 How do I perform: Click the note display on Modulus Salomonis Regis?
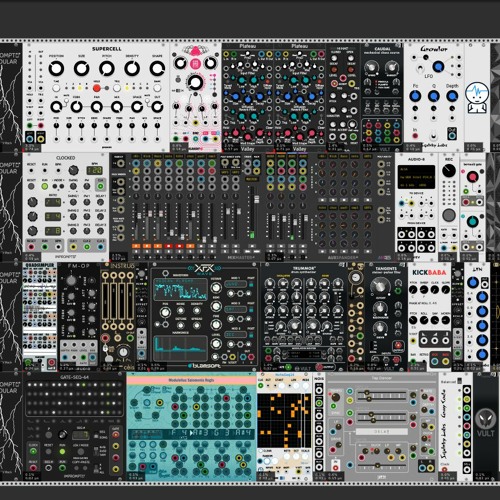point(192,433)
